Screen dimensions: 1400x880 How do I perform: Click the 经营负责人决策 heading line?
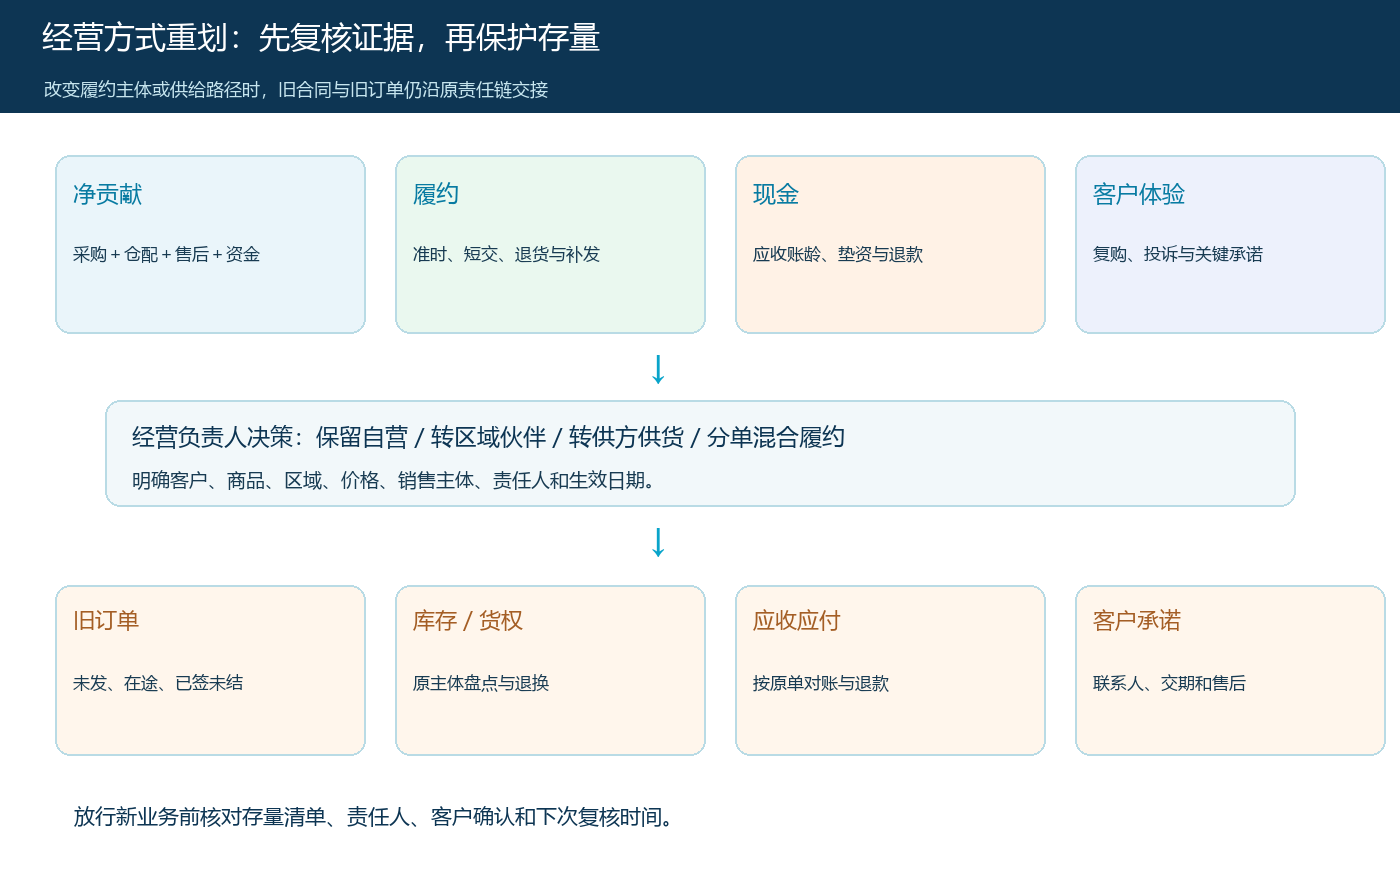[488, 437]
